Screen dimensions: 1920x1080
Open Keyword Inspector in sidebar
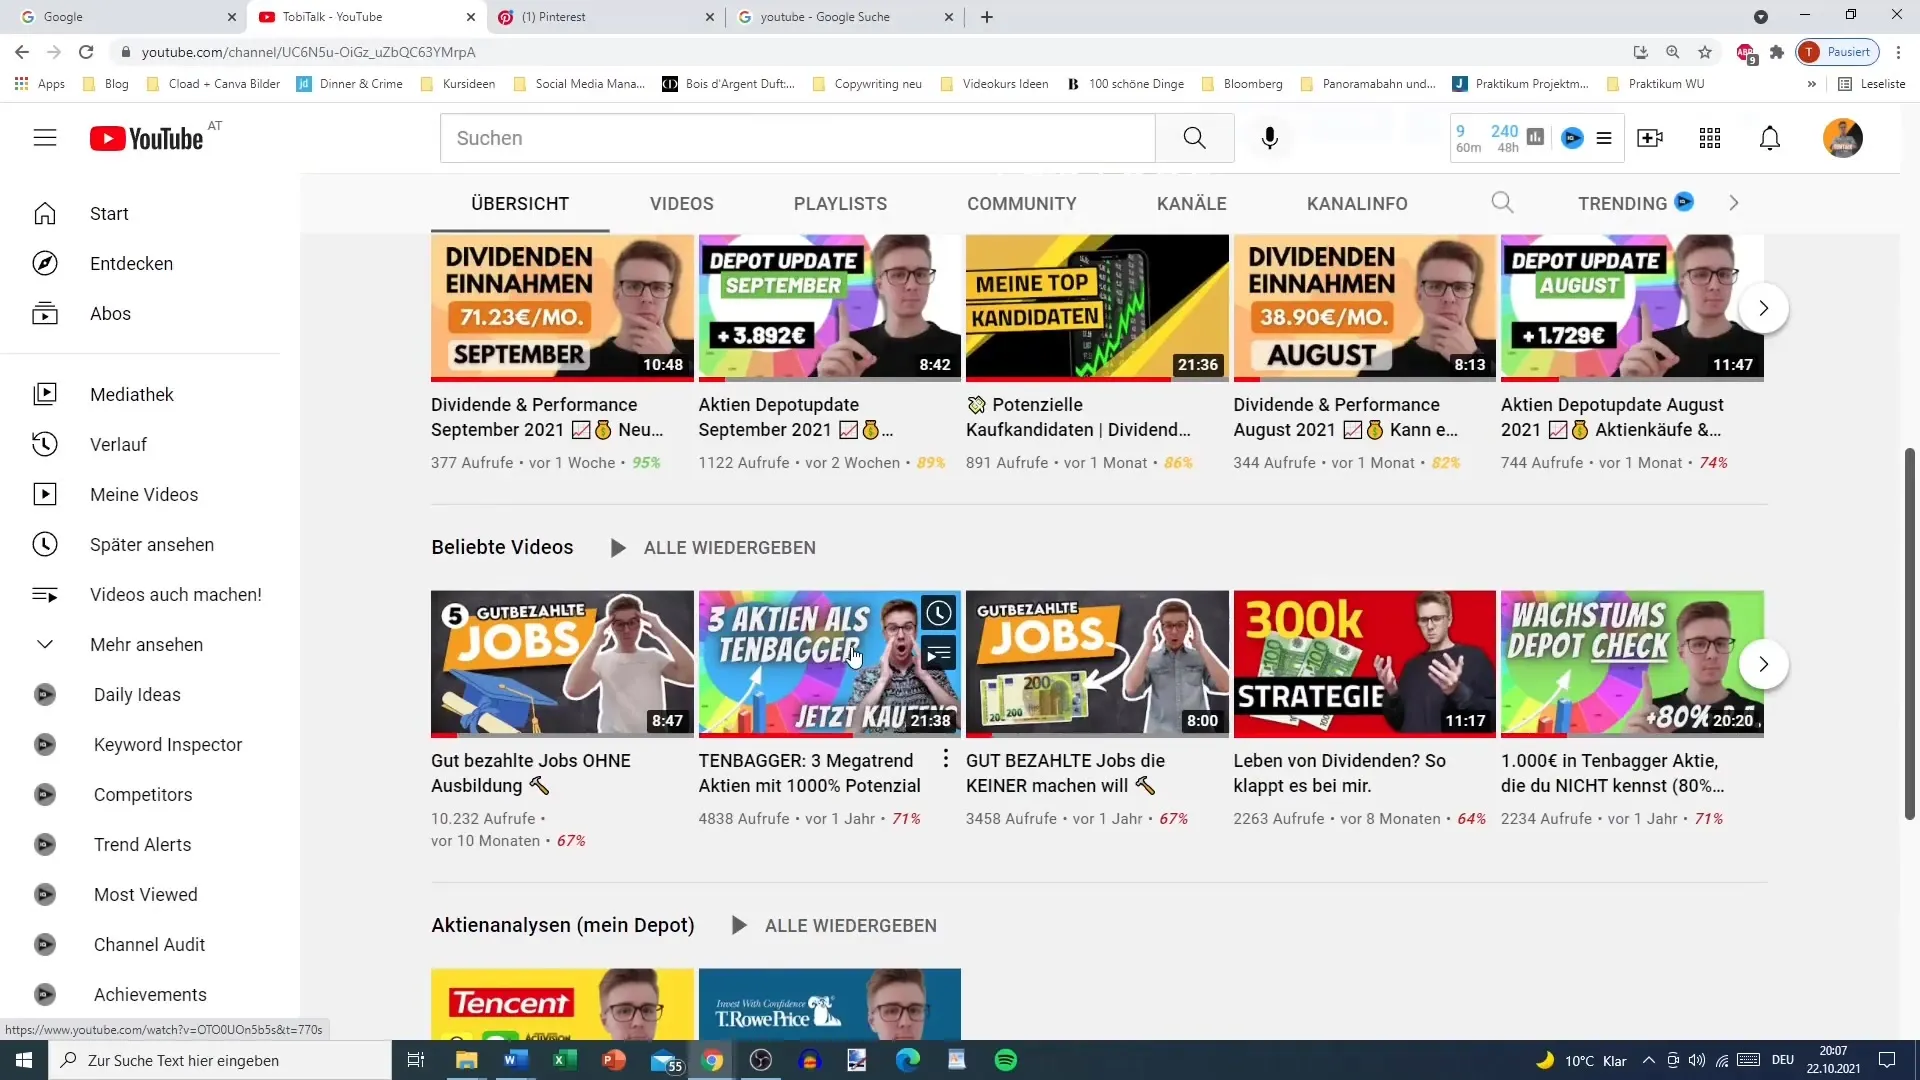(168, 744)
